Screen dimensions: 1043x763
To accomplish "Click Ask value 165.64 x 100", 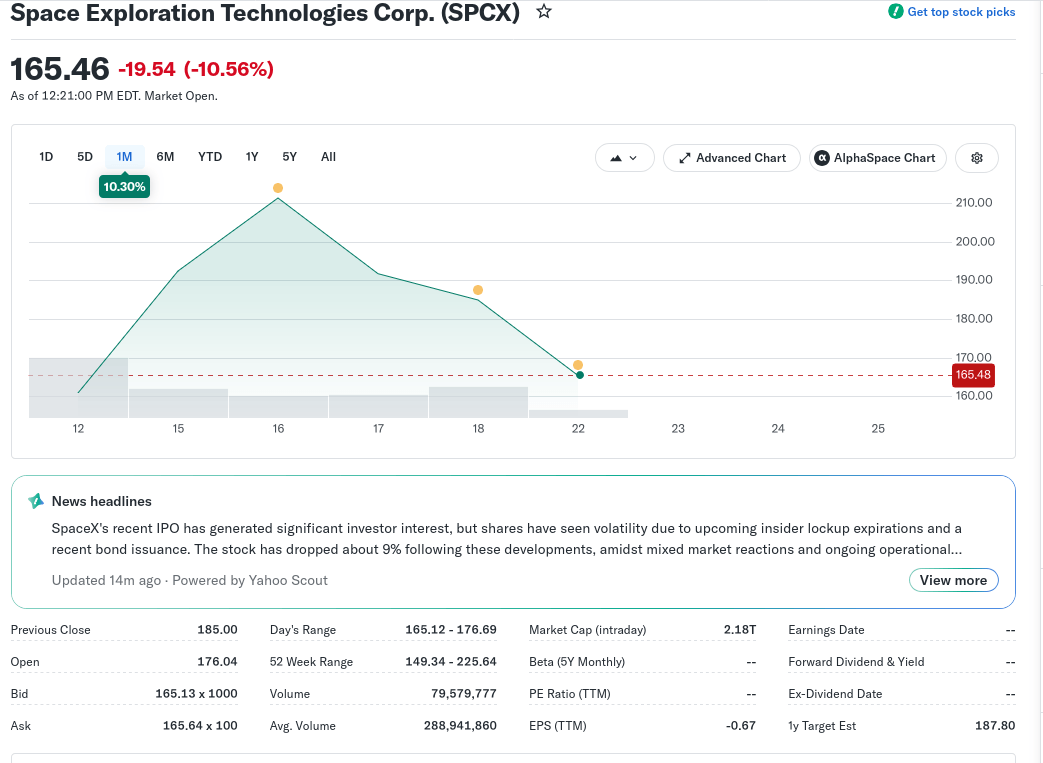I will click(x=200, y=726).
